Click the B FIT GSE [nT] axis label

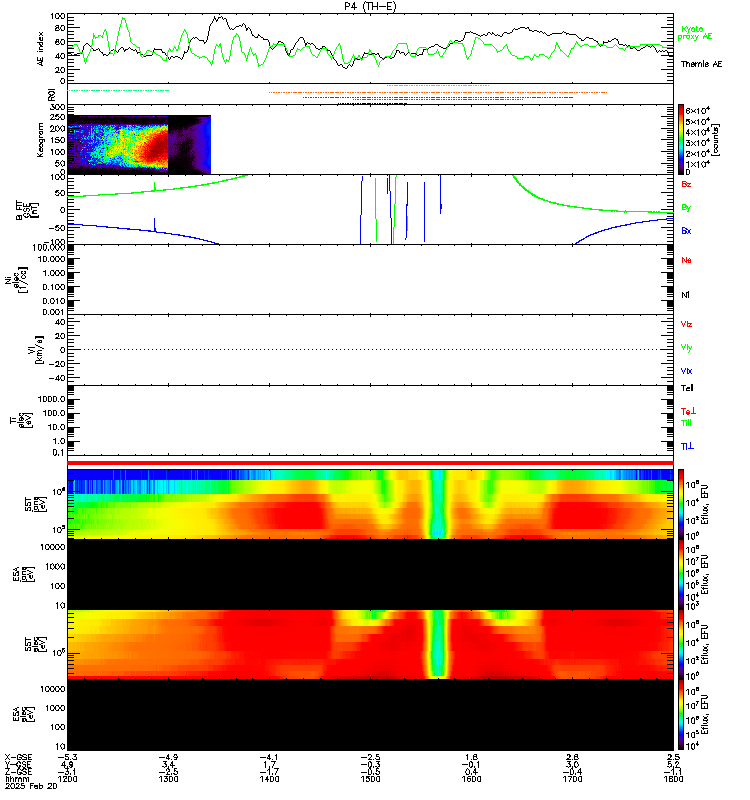[27, 210]
